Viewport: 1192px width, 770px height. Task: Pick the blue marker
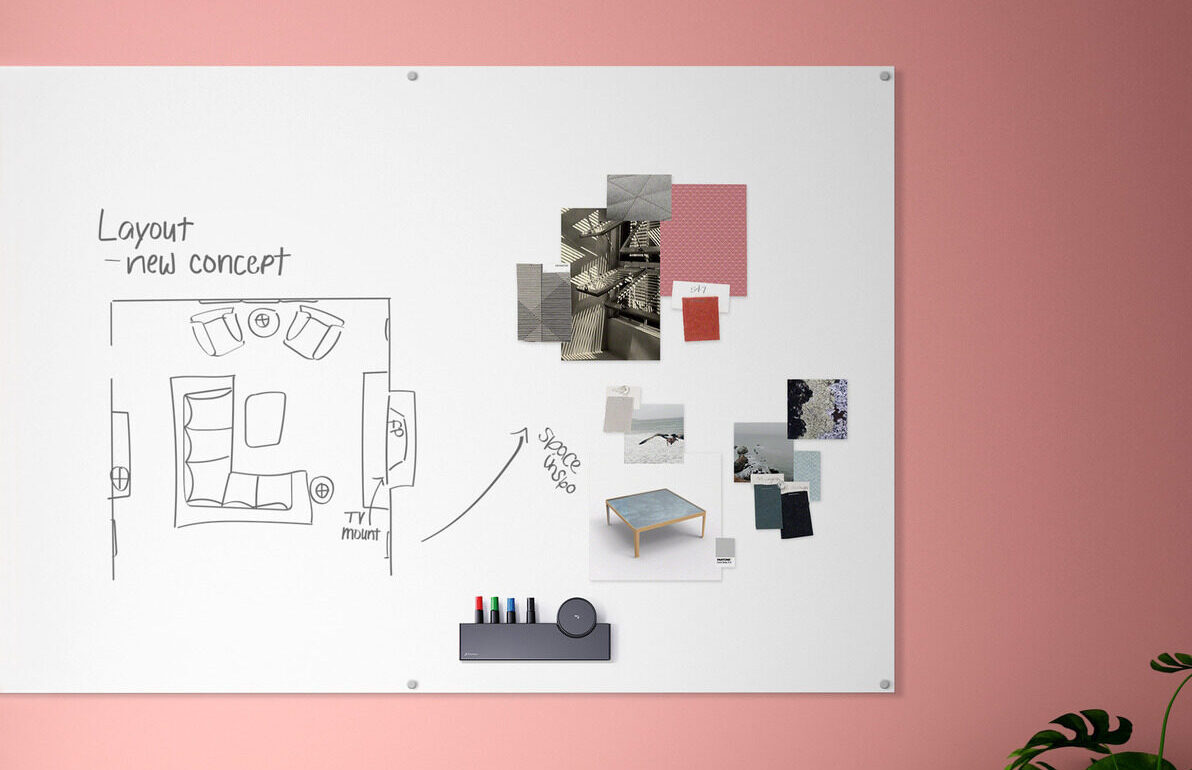[x=511, y=610]
